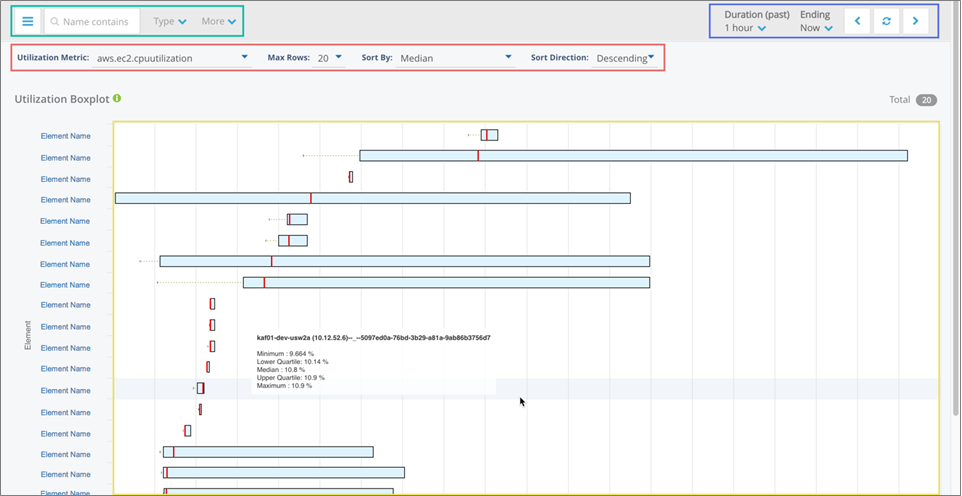Image resolution: width=962 pixels, height=496 pixels.
Task: Open the Ending Now dropdown
Action: pyautogui.click(x=816, y=28)
